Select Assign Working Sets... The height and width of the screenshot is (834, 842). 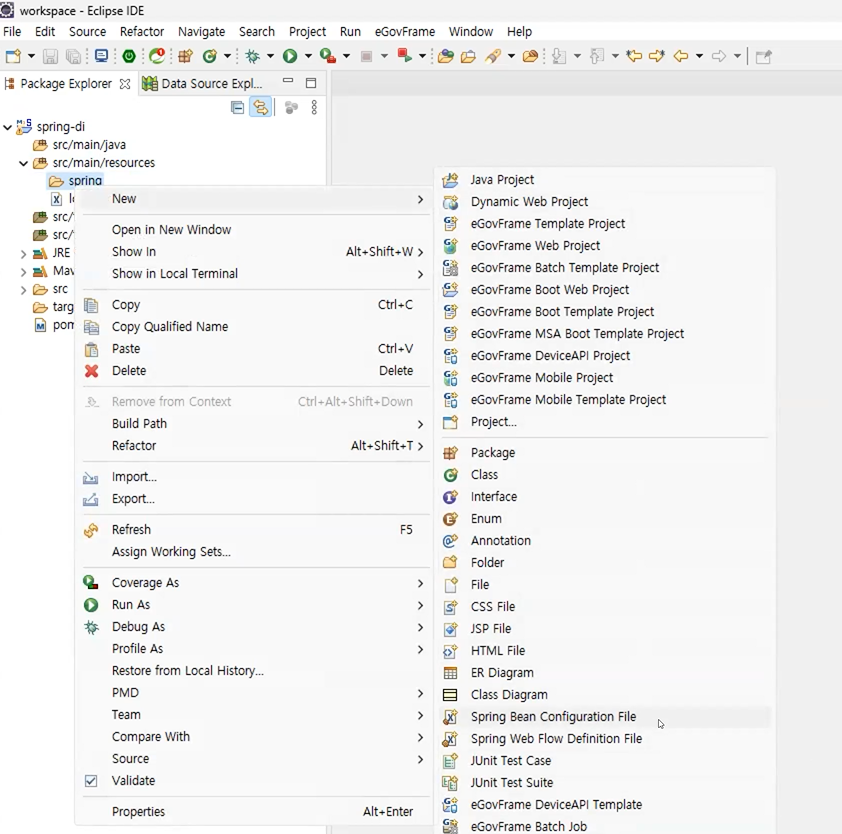[254, 552]
